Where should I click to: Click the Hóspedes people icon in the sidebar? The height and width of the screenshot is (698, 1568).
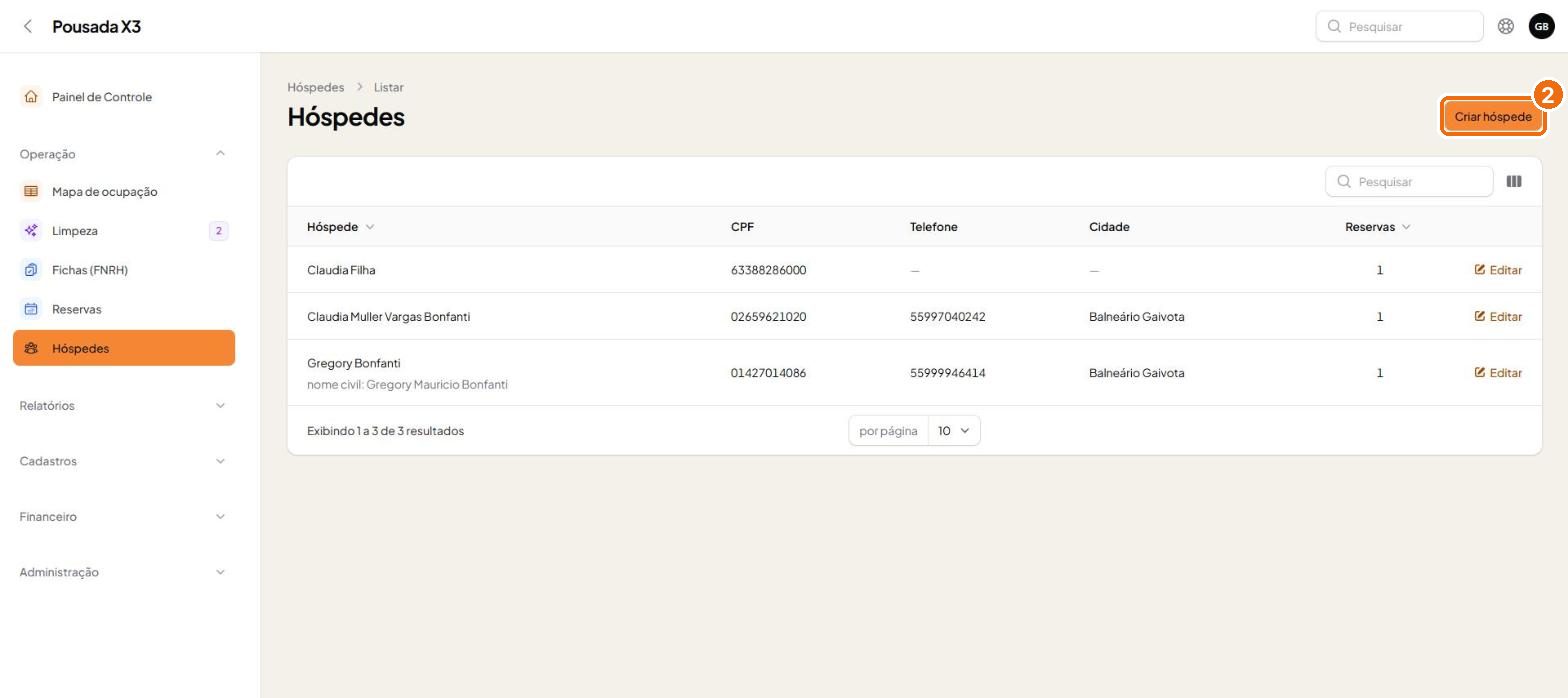tap(31, 348)
